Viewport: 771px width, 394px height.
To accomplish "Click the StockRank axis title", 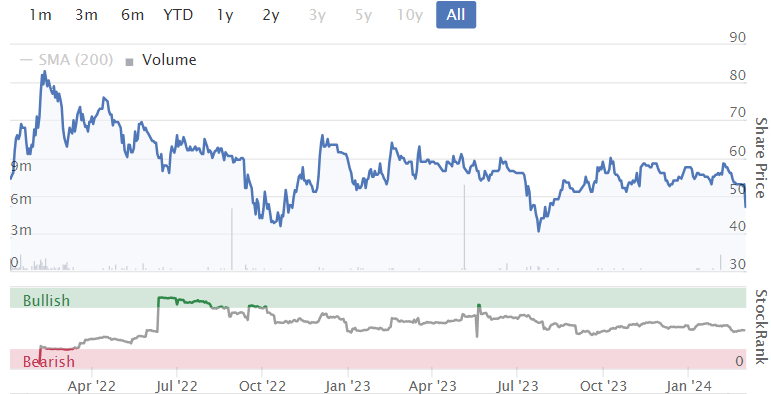I will (761, 327).
